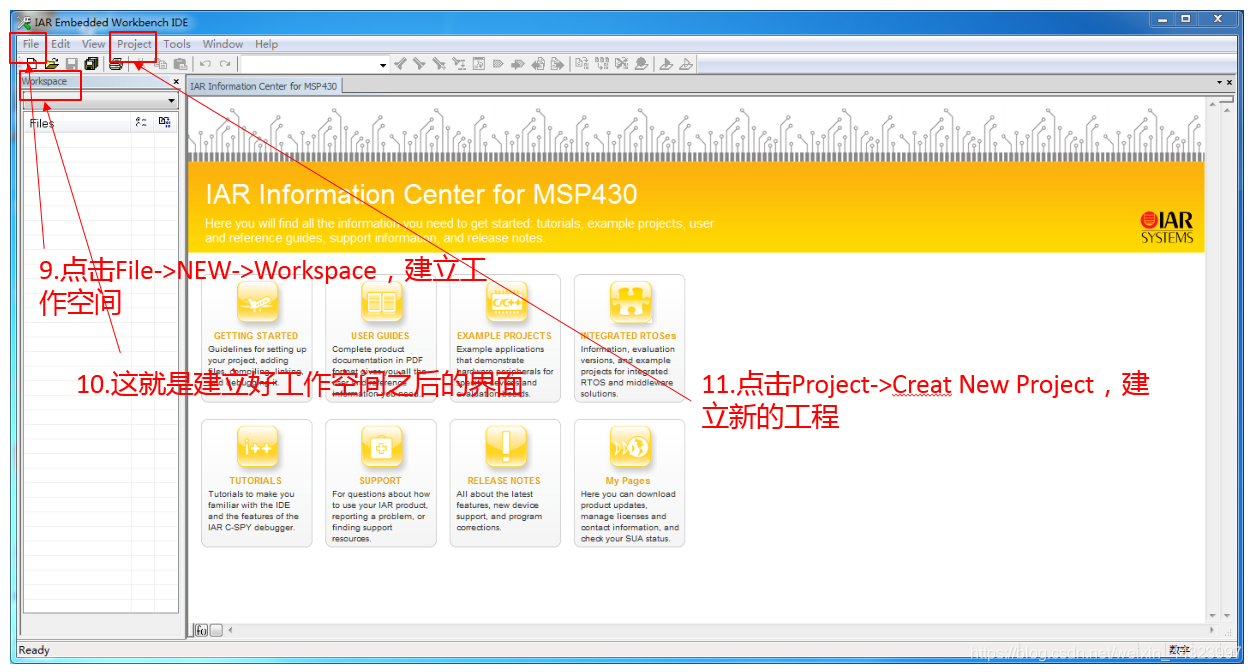
Task: Click the vertical scrollbar down arrow
Action: pyautogui.click(x=1213, y=616)
